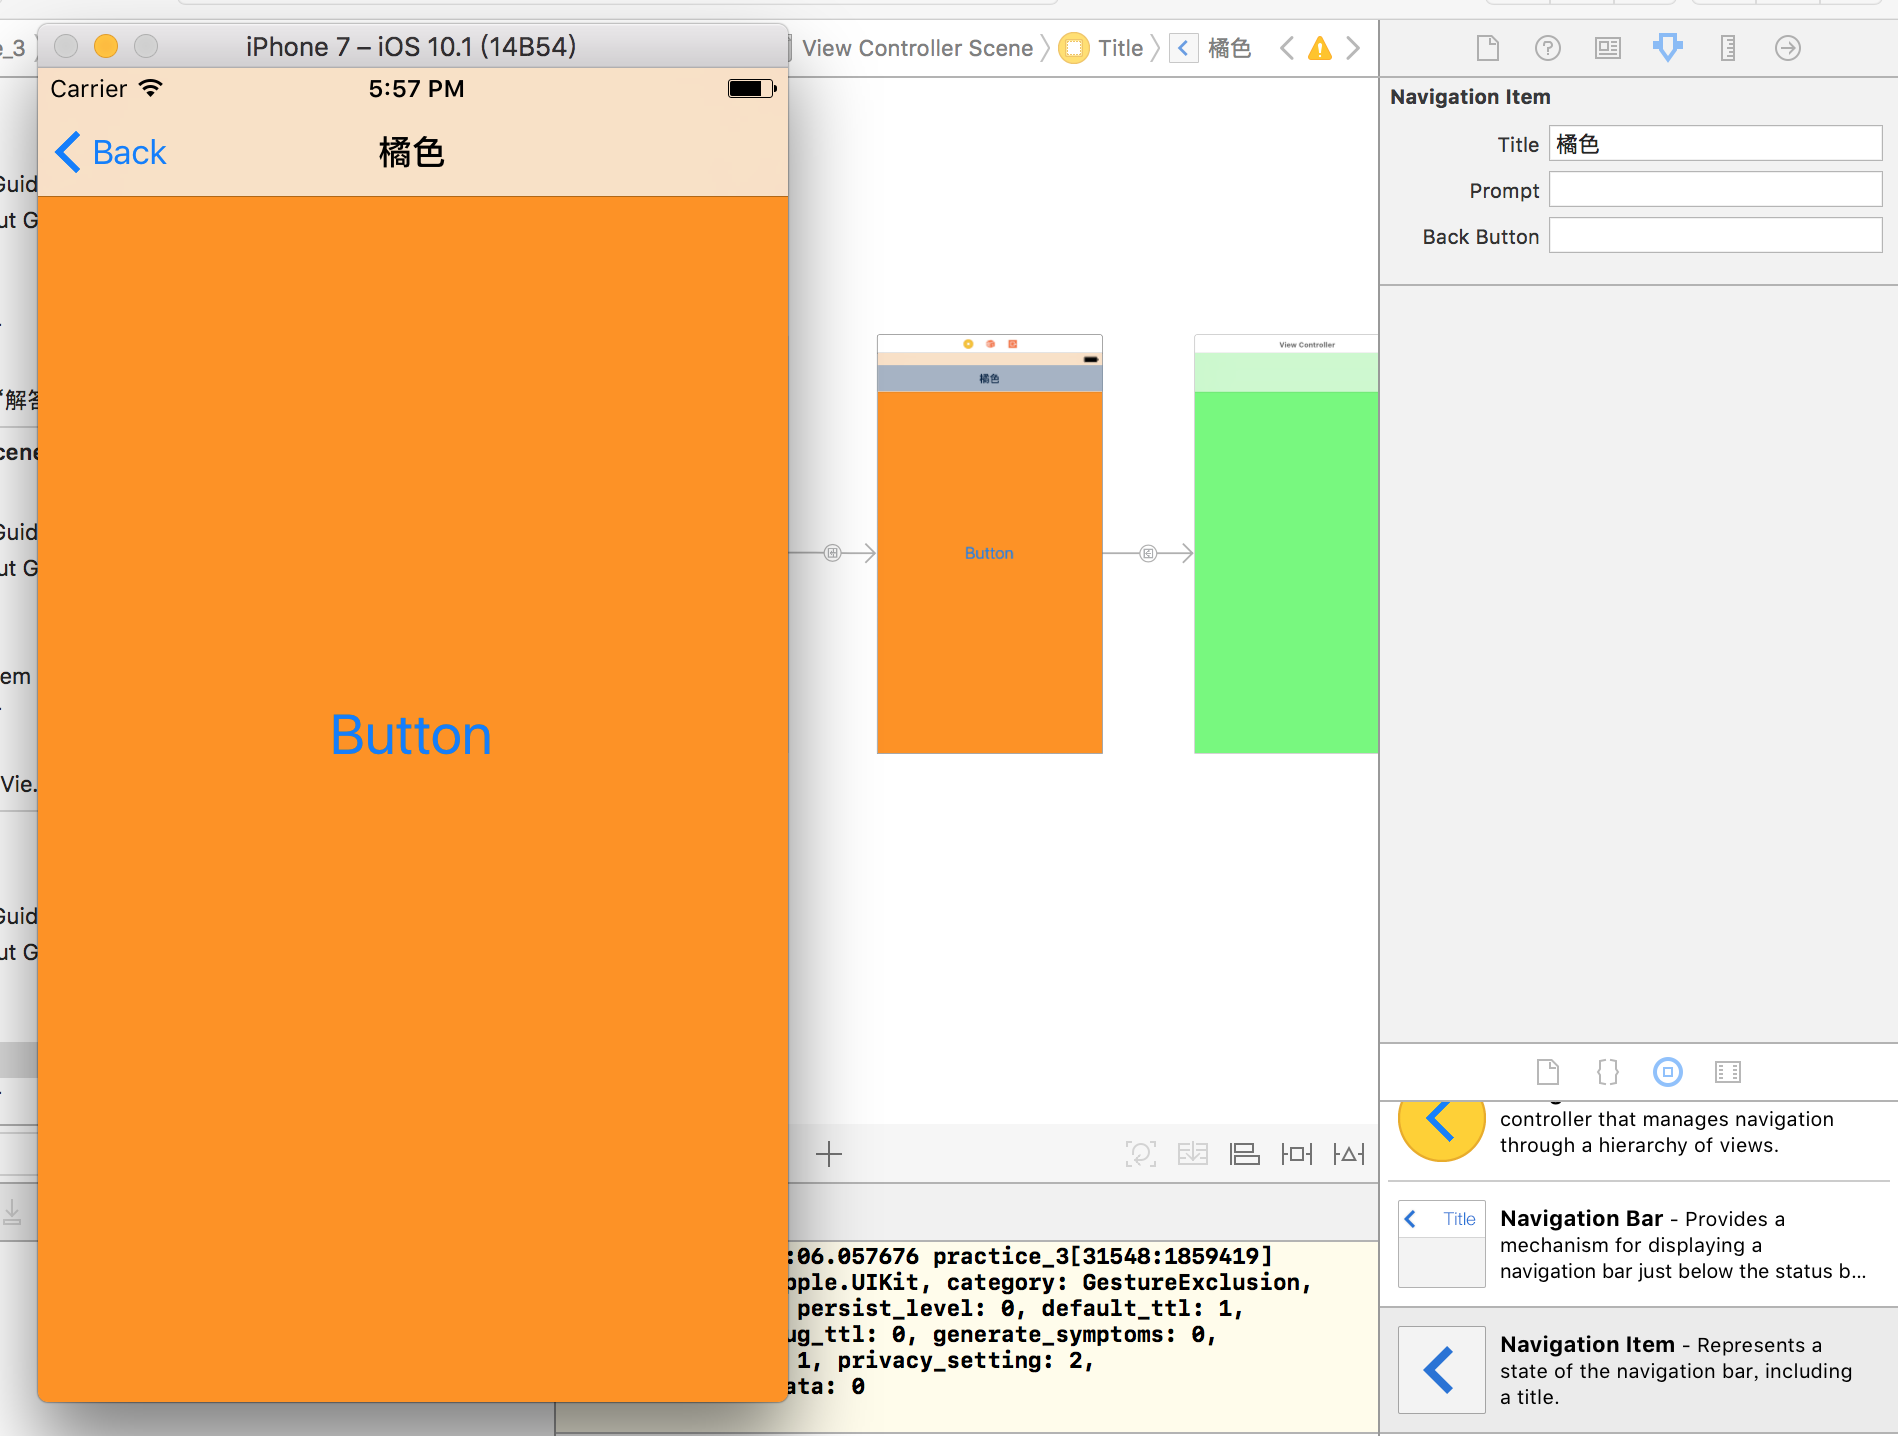This screenshot has height=1436, width=1898.
Task: Click Embed In Stack canvas button
Action: 1193,1154
